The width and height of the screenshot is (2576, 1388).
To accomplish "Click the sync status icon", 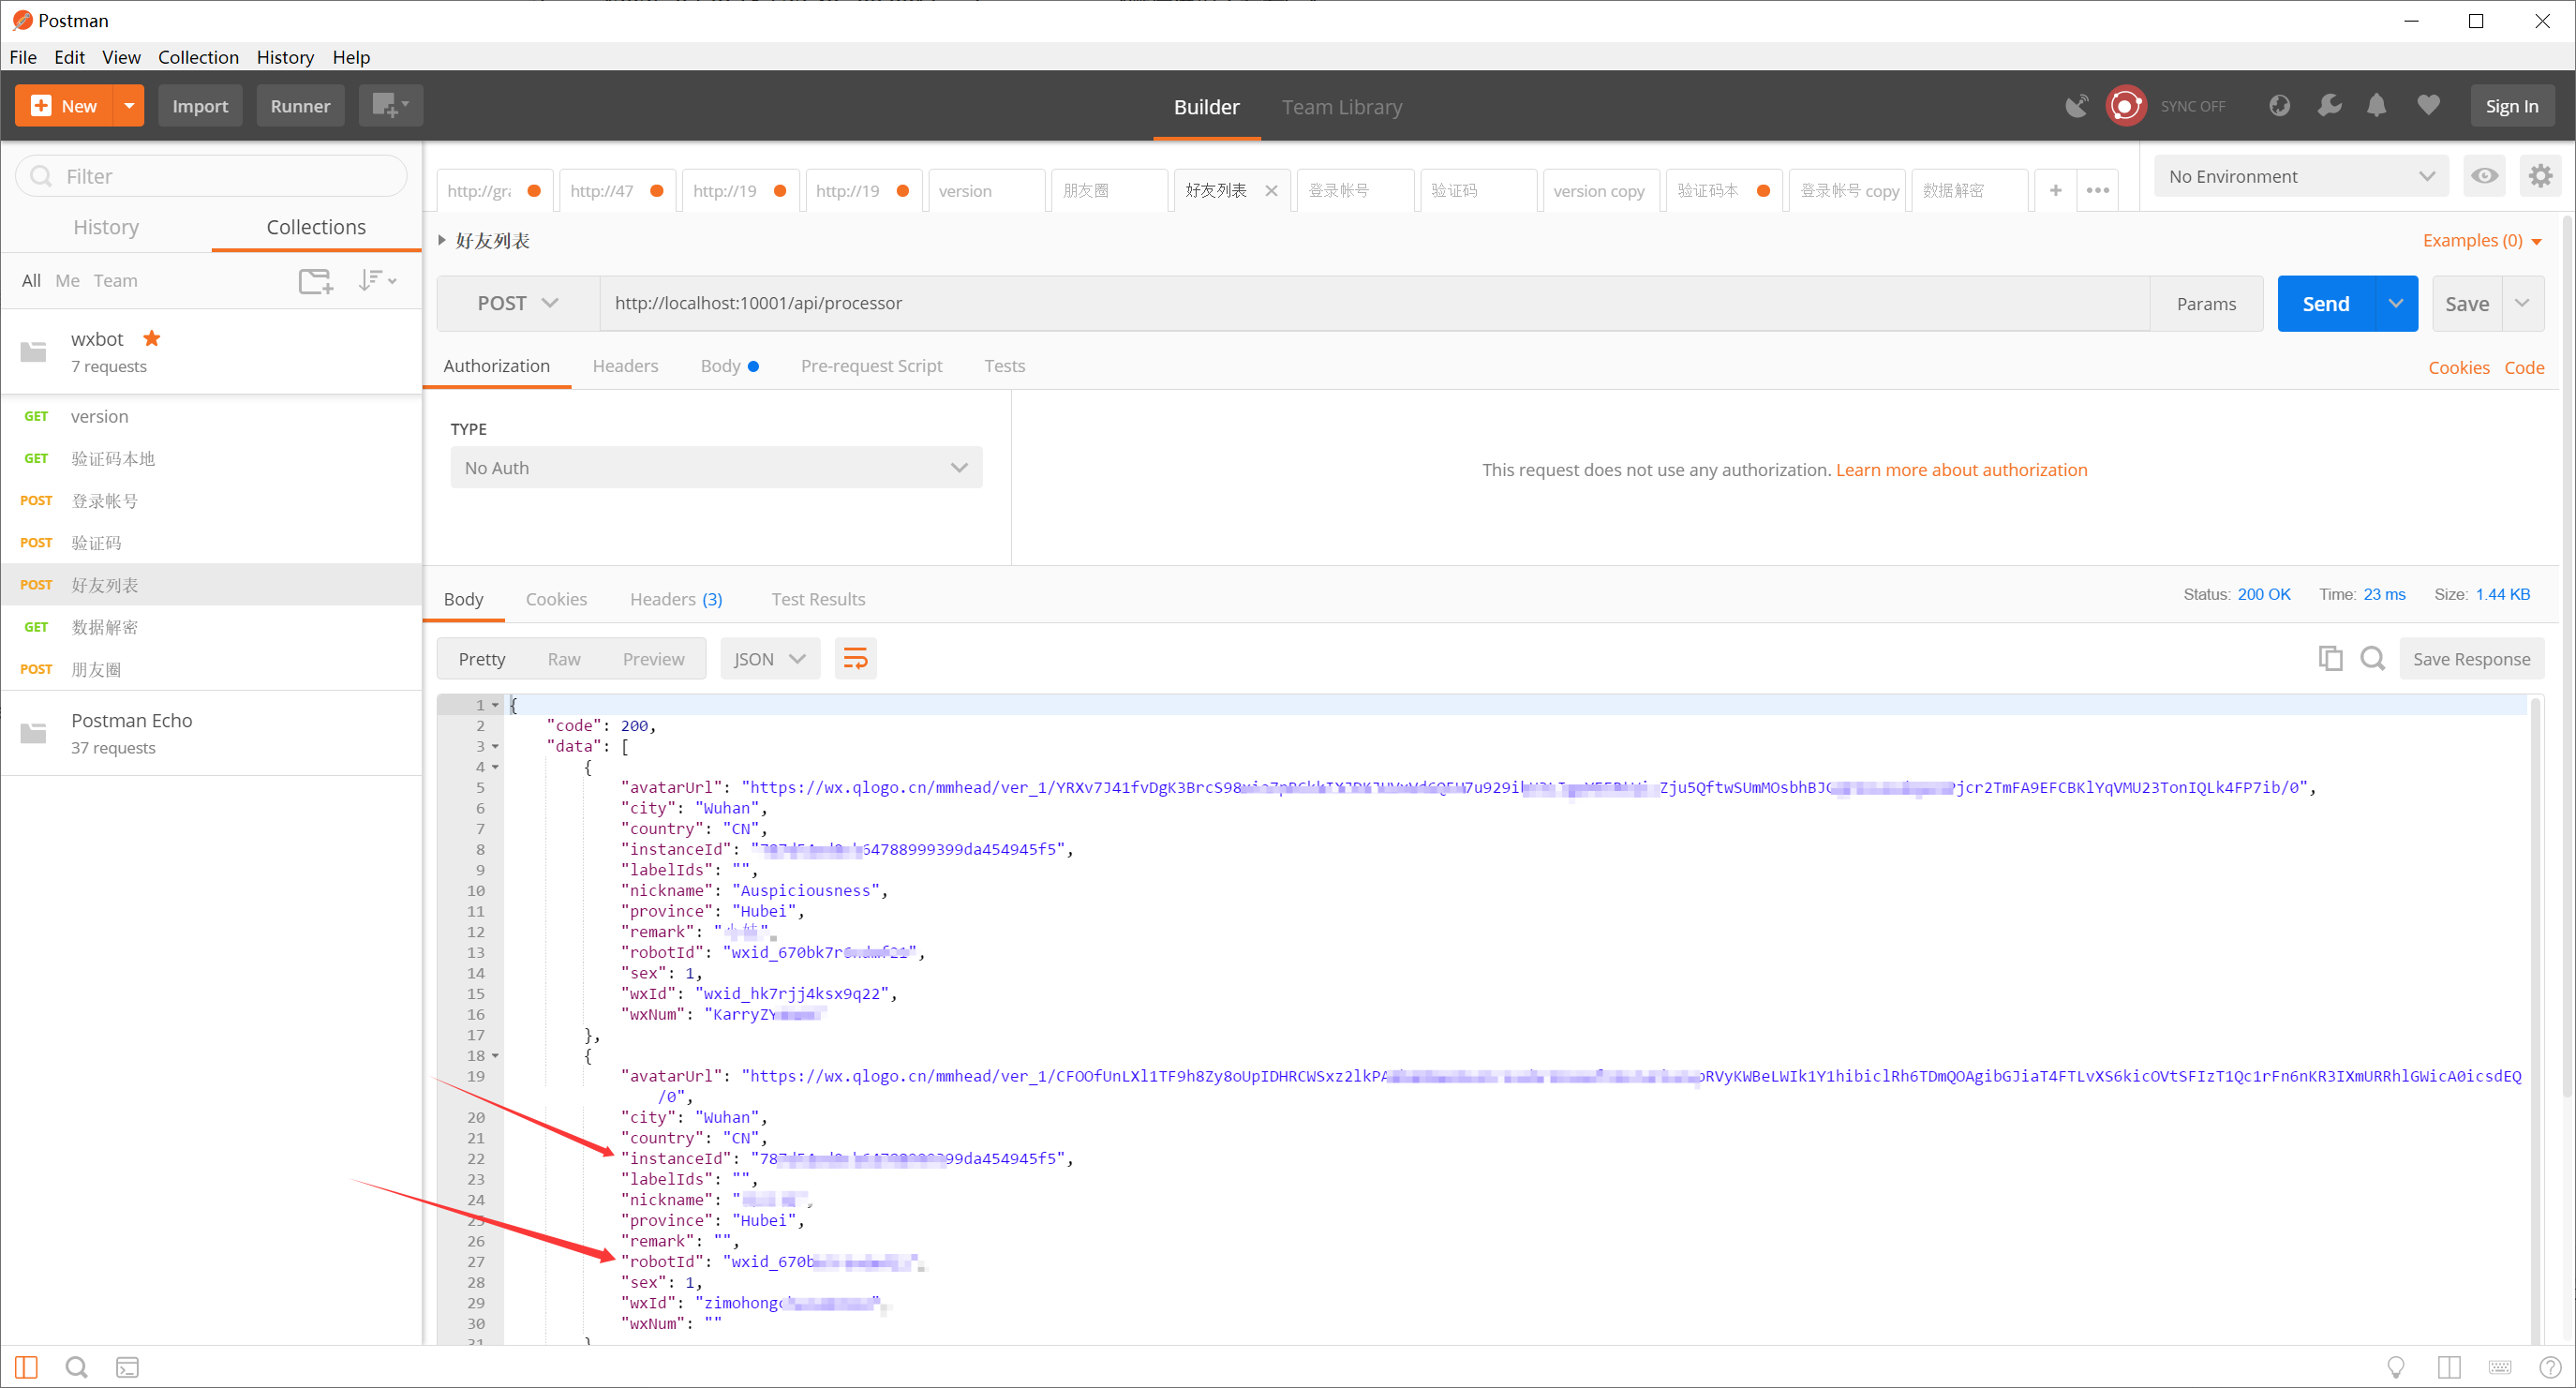I will tap(2125, 106).
